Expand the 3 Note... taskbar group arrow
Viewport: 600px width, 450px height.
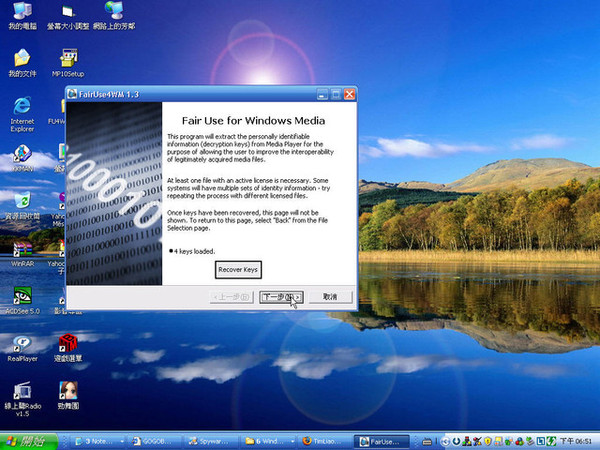point(122,442)
